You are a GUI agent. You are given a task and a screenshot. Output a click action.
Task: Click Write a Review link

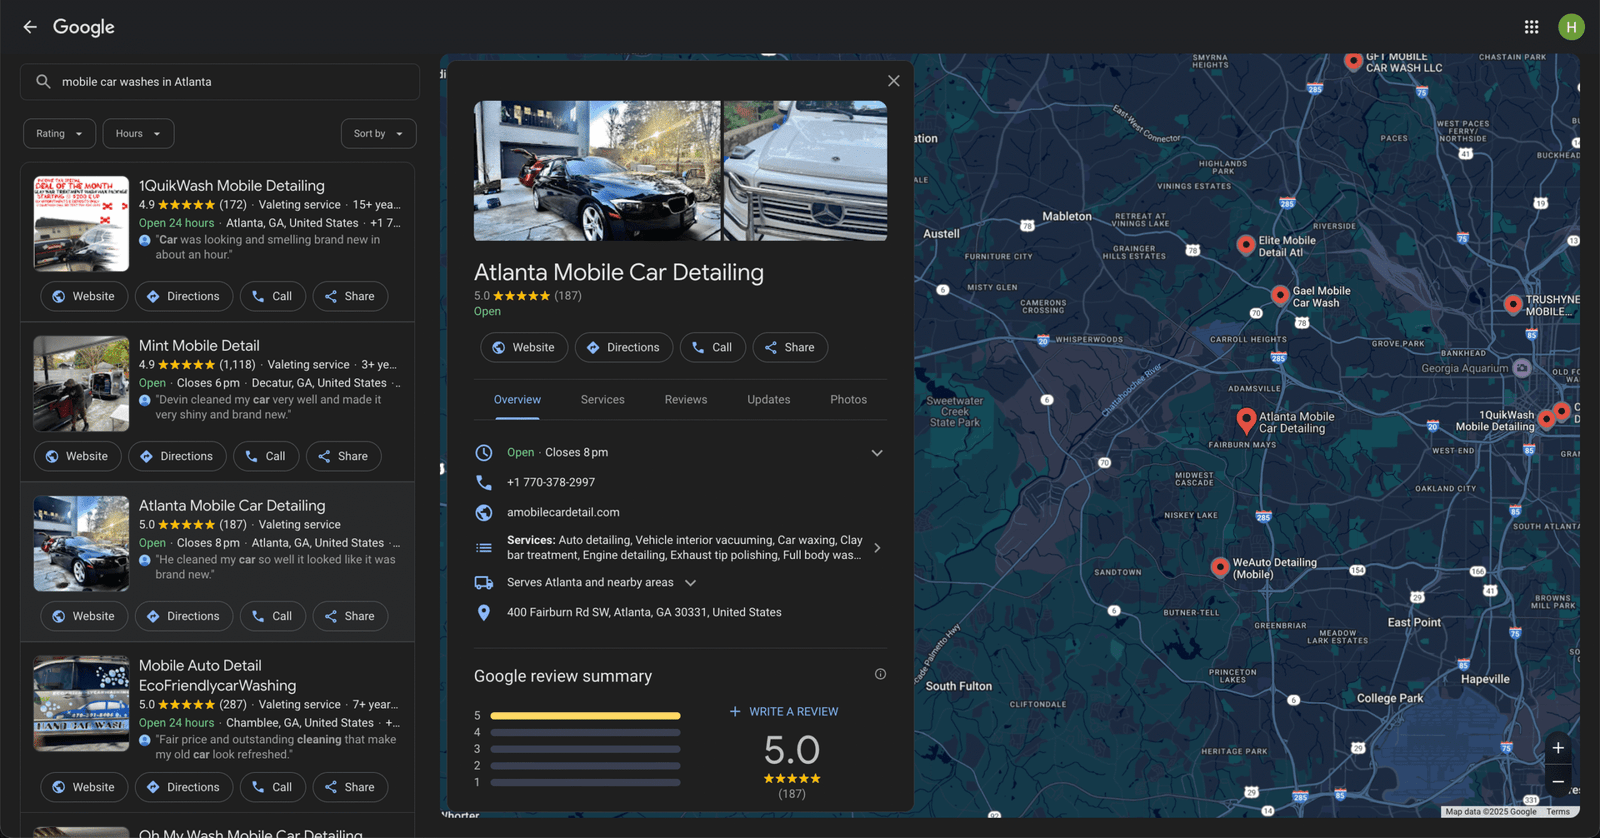point(794,712)
